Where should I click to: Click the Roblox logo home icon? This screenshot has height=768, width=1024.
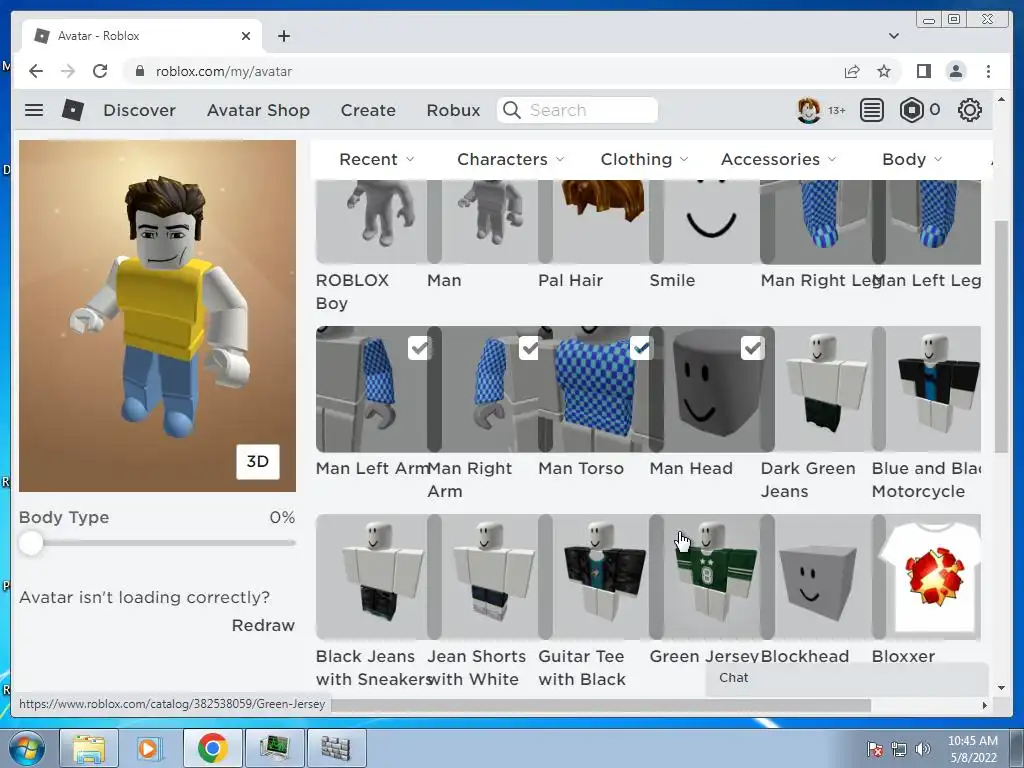(72, 110)
